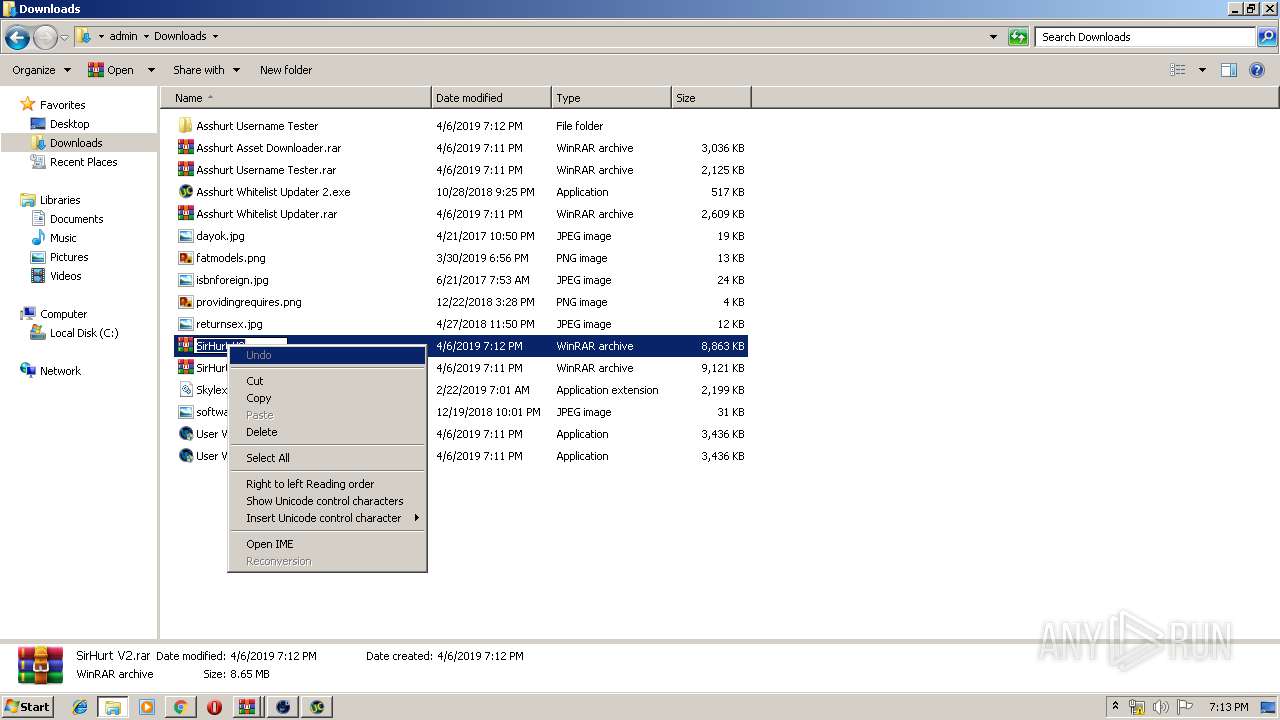Open the Music library

point(63,238)
